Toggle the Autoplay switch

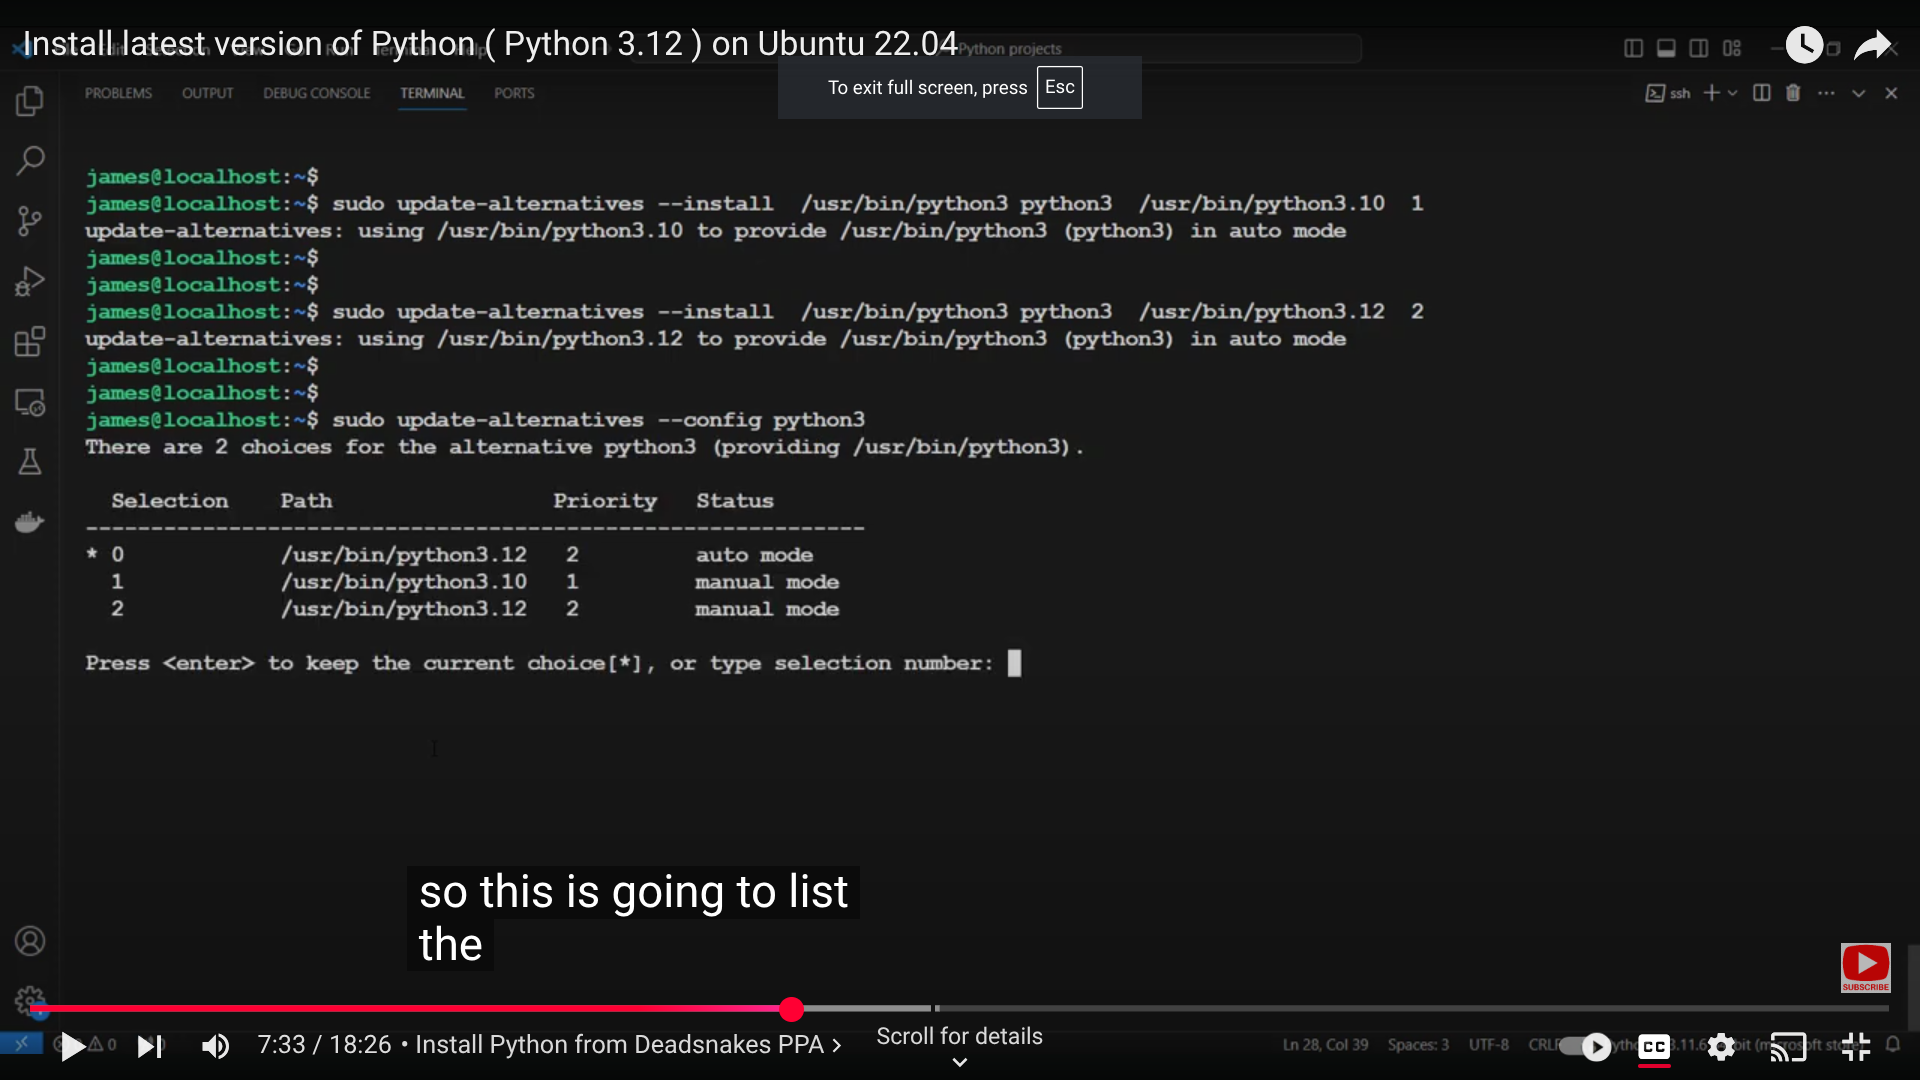(1586, 1047)
